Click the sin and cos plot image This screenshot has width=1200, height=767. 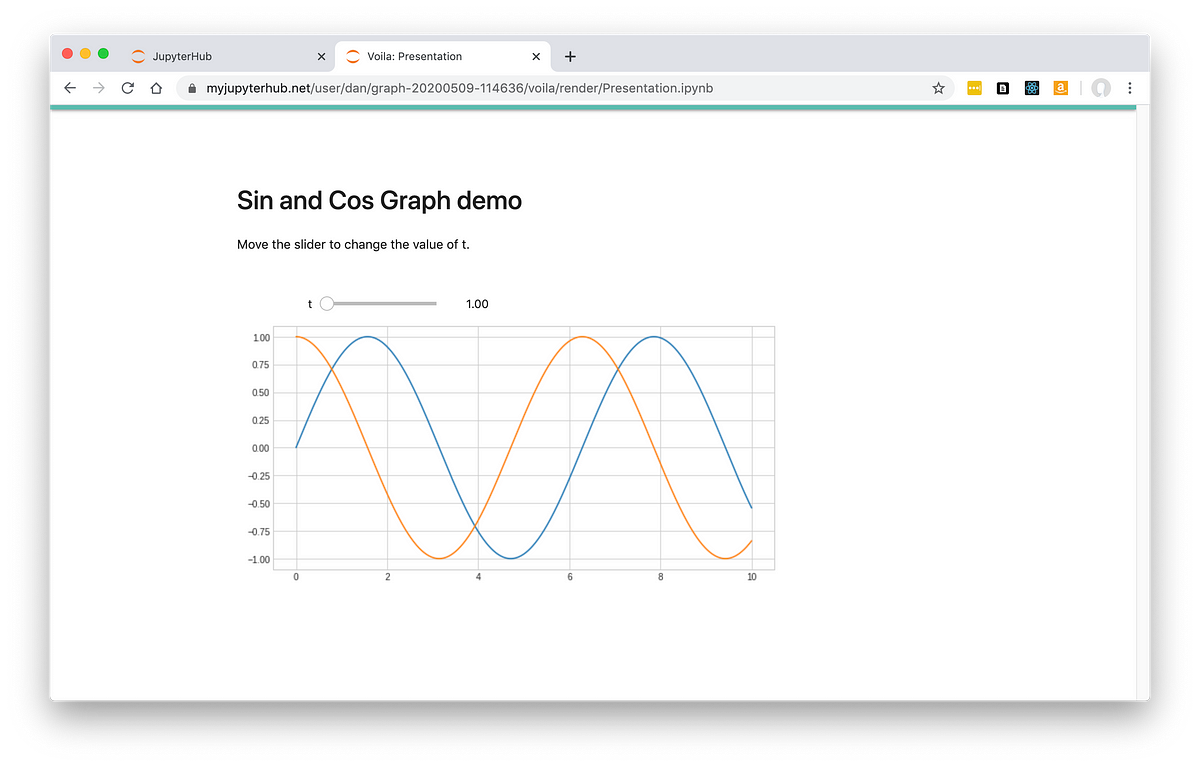point(510,455)
